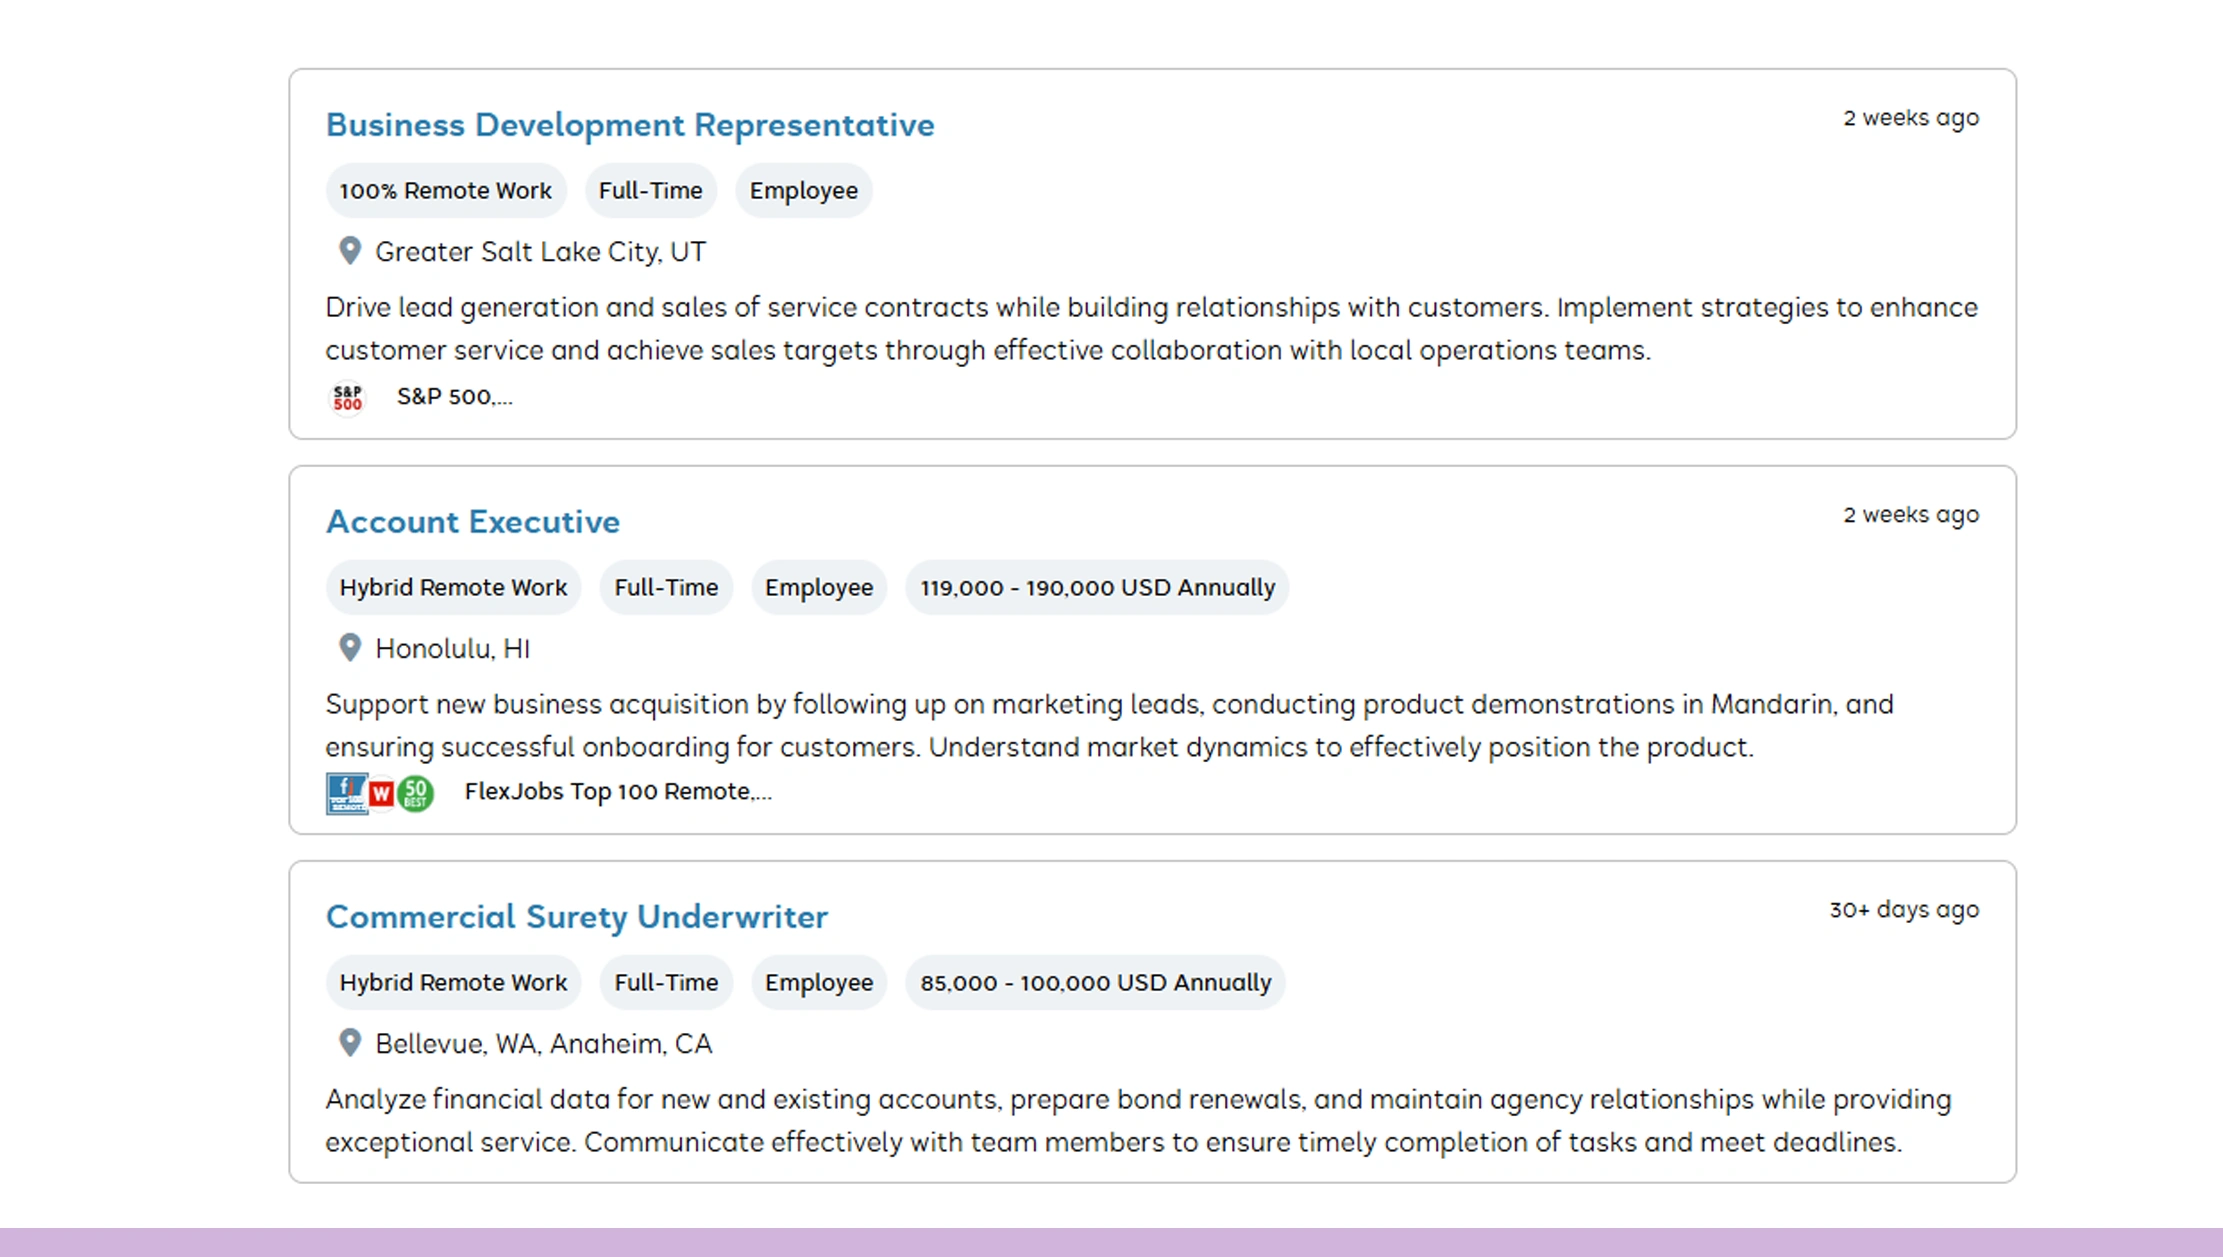Click the location pin beside Honolulu, HI
2223x1257 pixels.
click(350, 647)
